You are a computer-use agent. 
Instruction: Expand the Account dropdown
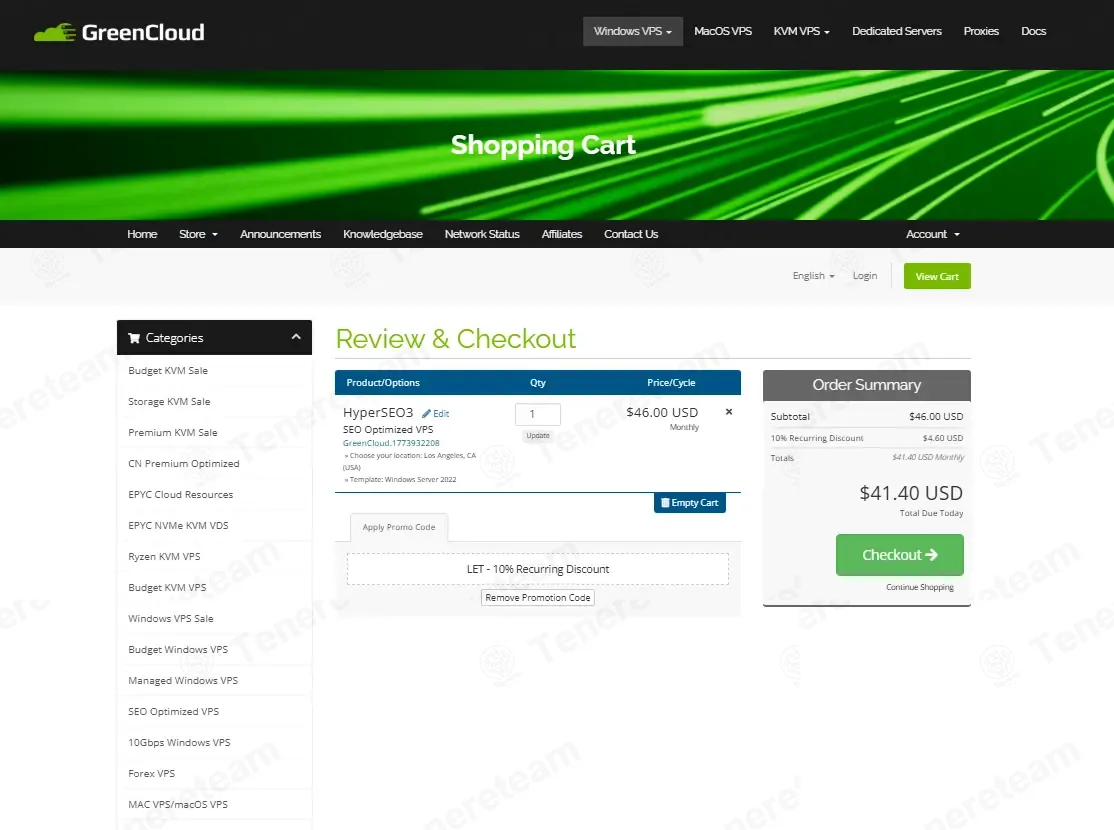click(x=932, y=234)
